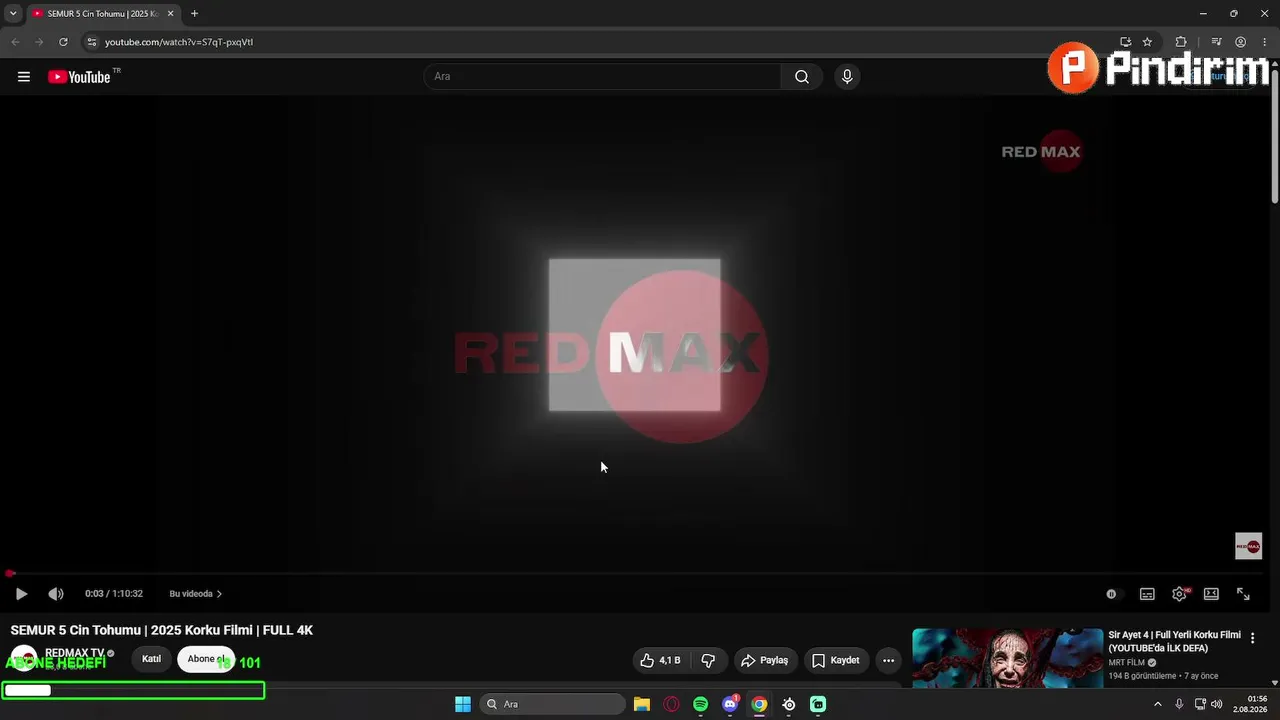The image size is (1280, 720).
Task: Click the YouTube search magnifier button
Action: click(x=802, y=77)
